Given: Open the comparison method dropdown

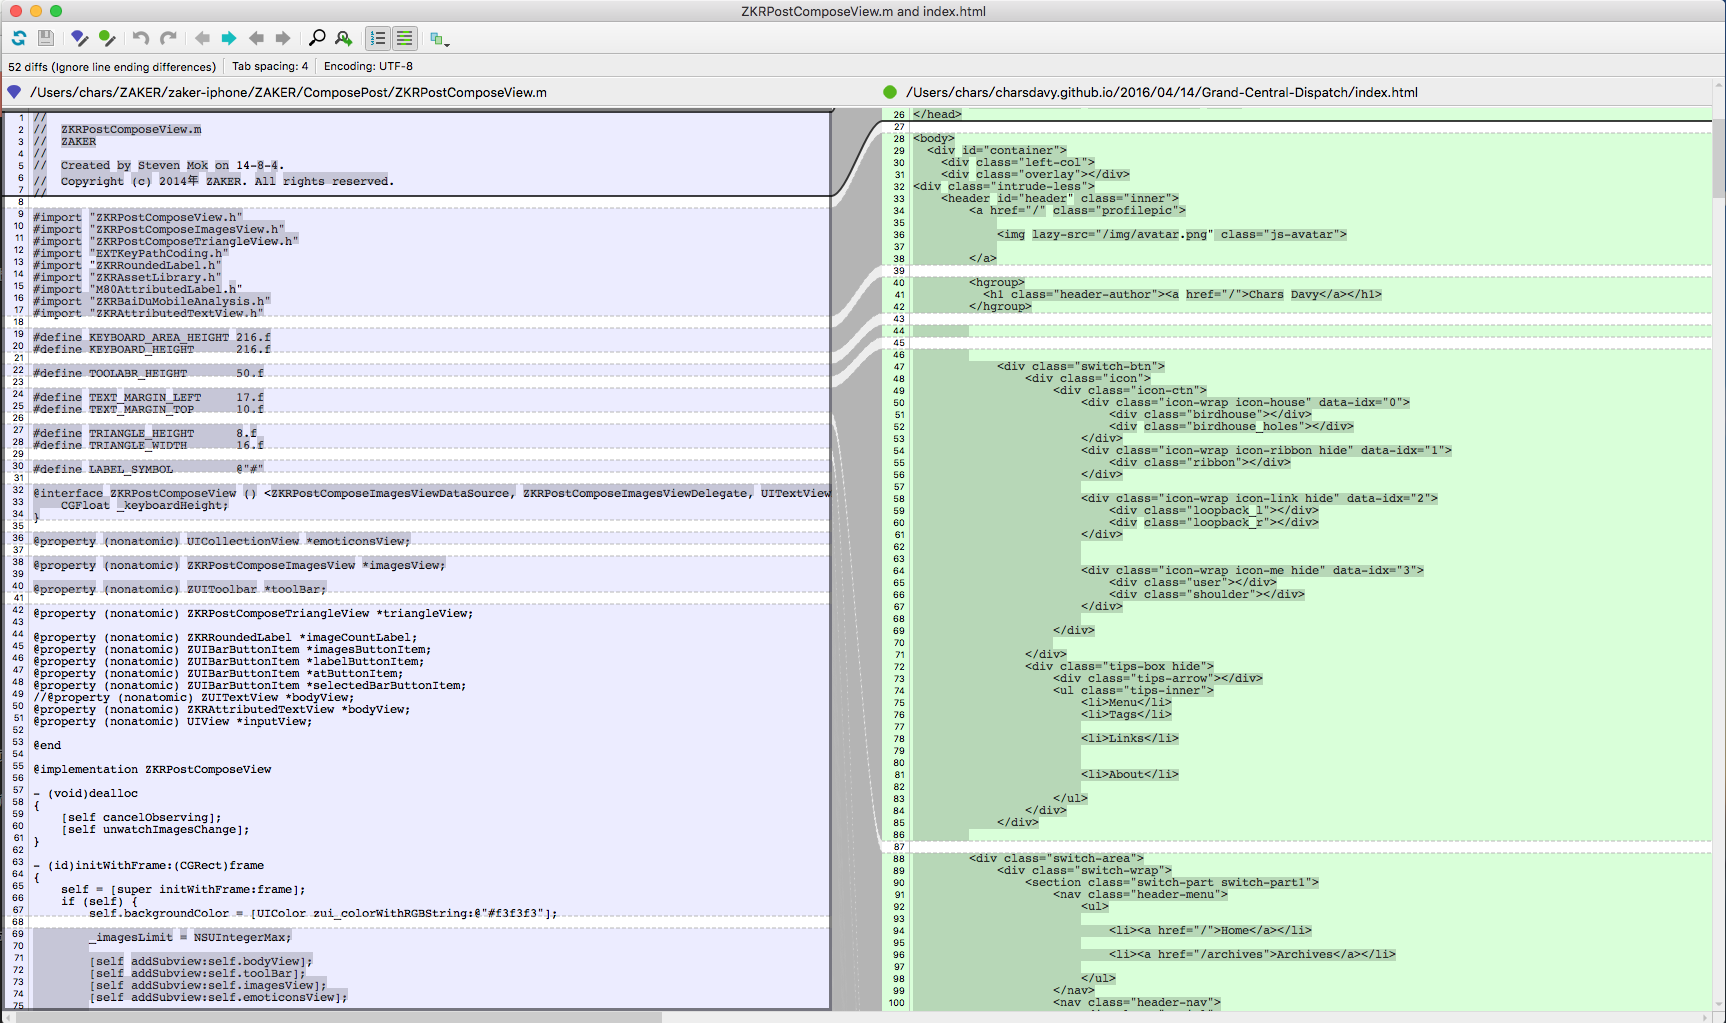Looking at the screenshot, I should pos(439,39).
